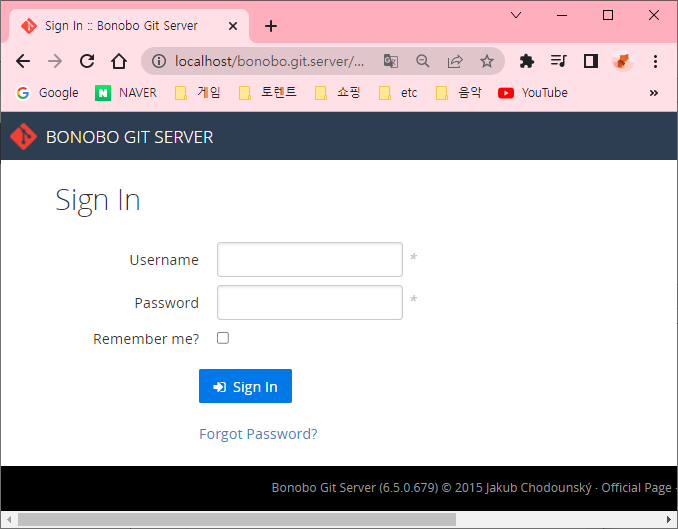Click the localhost address bar URL
Image resolution: width=678 pixels, height=529 pixels.
269,61
